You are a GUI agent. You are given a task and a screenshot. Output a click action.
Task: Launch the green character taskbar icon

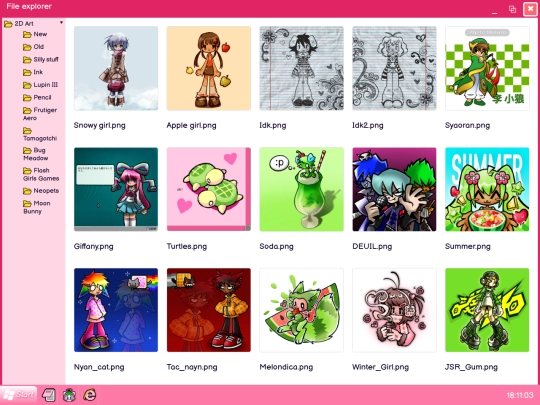click(69, 395)
